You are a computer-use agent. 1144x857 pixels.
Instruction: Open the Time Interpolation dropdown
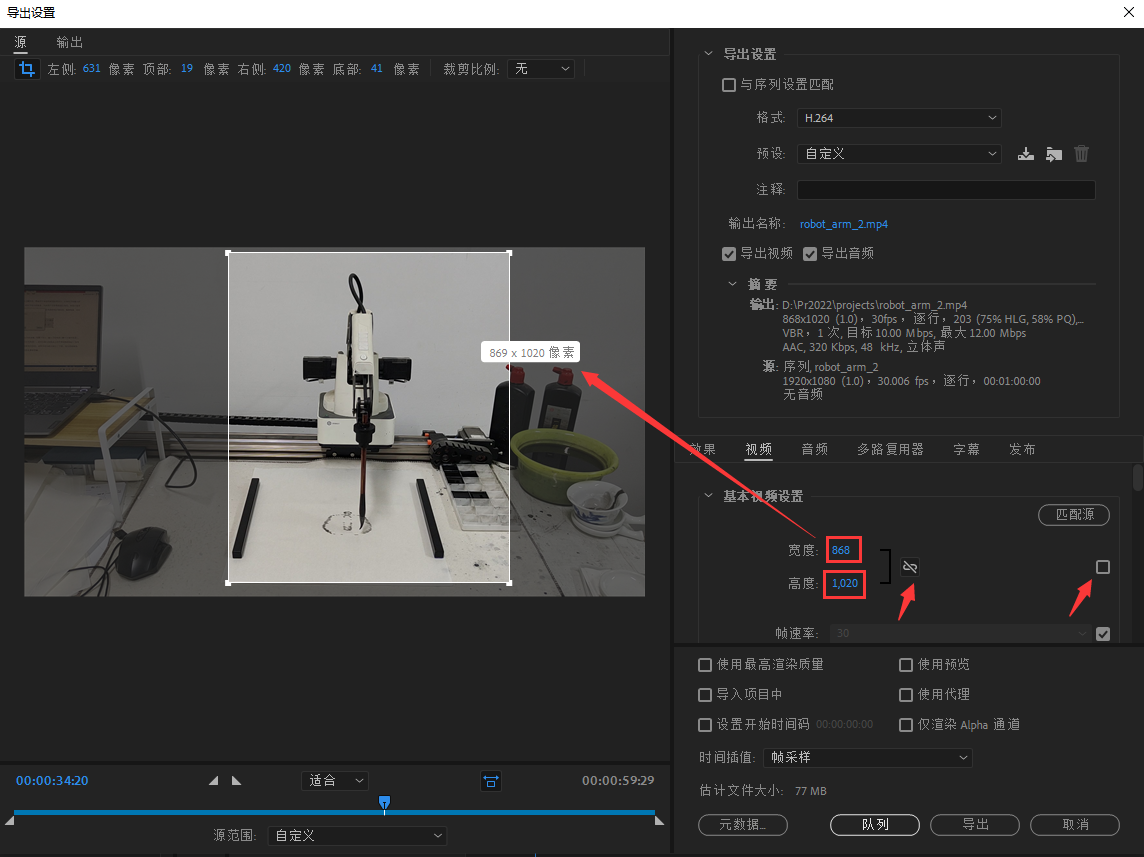click(867, 758)
